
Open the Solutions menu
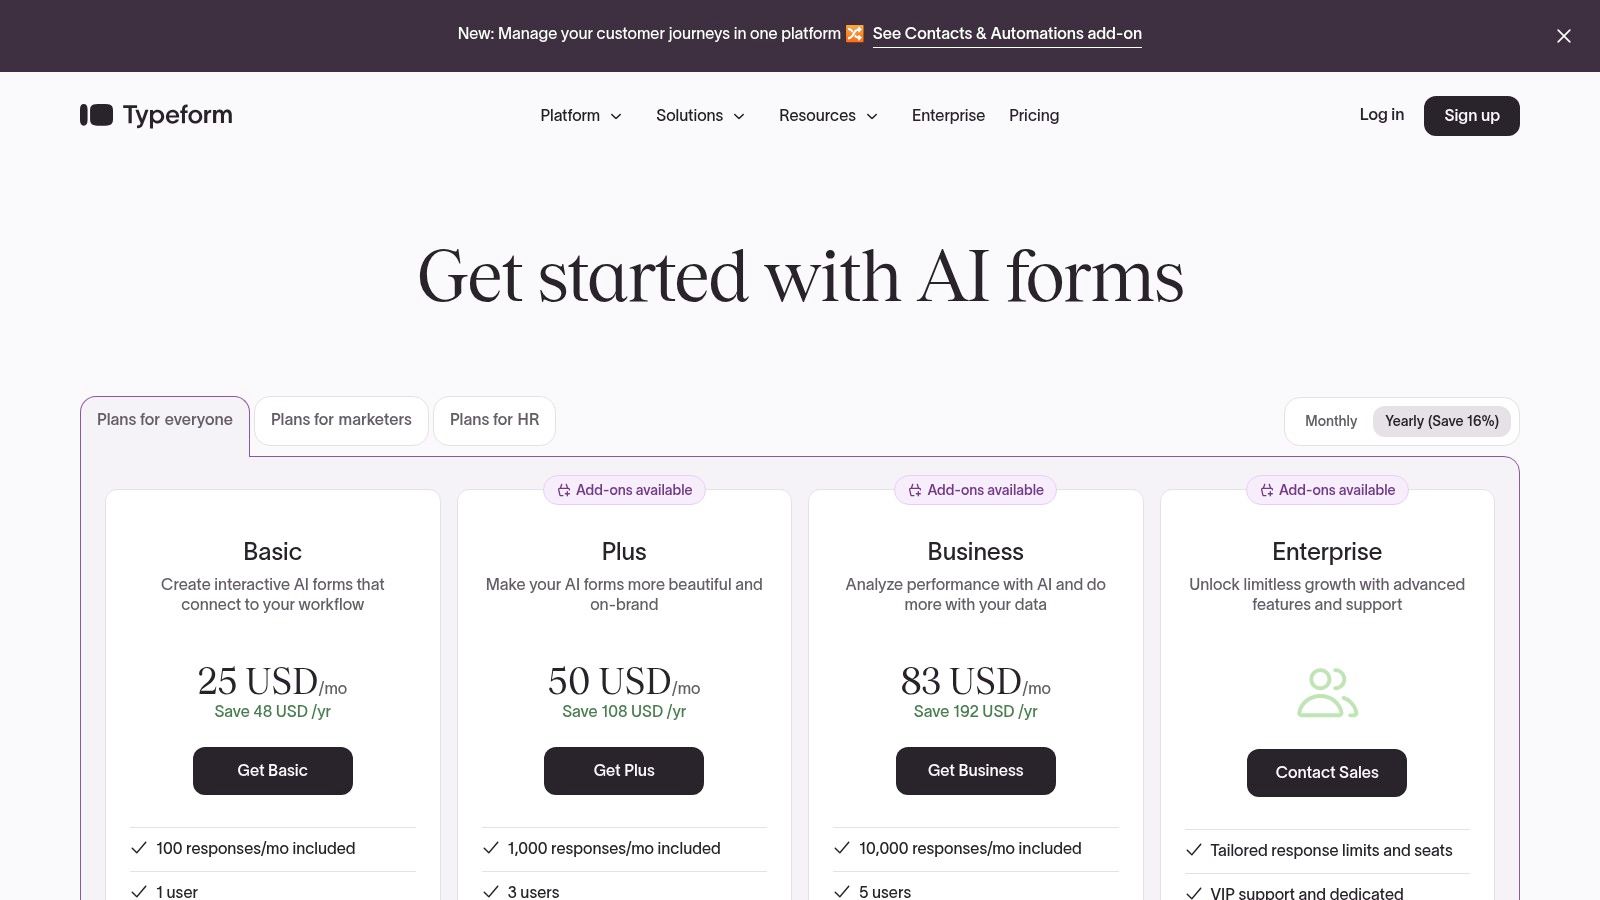tap(701, 115)
